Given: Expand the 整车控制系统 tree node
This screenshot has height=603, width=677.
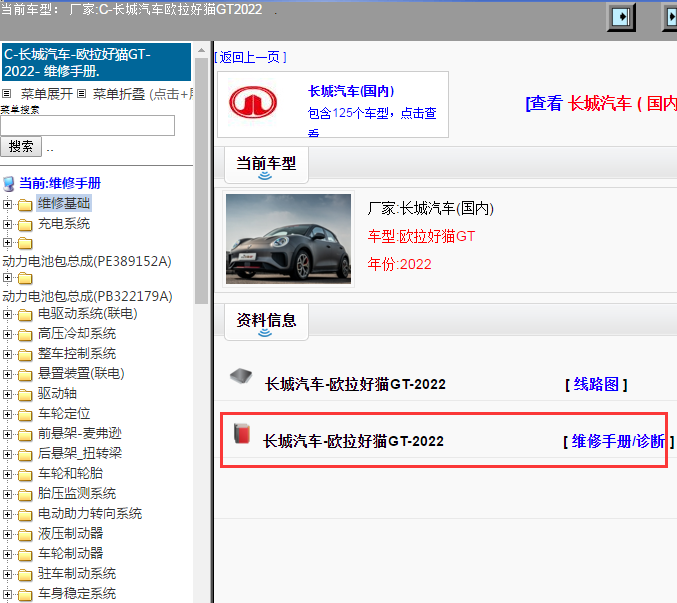Looking at the screenshot, I should coord(7,354).
